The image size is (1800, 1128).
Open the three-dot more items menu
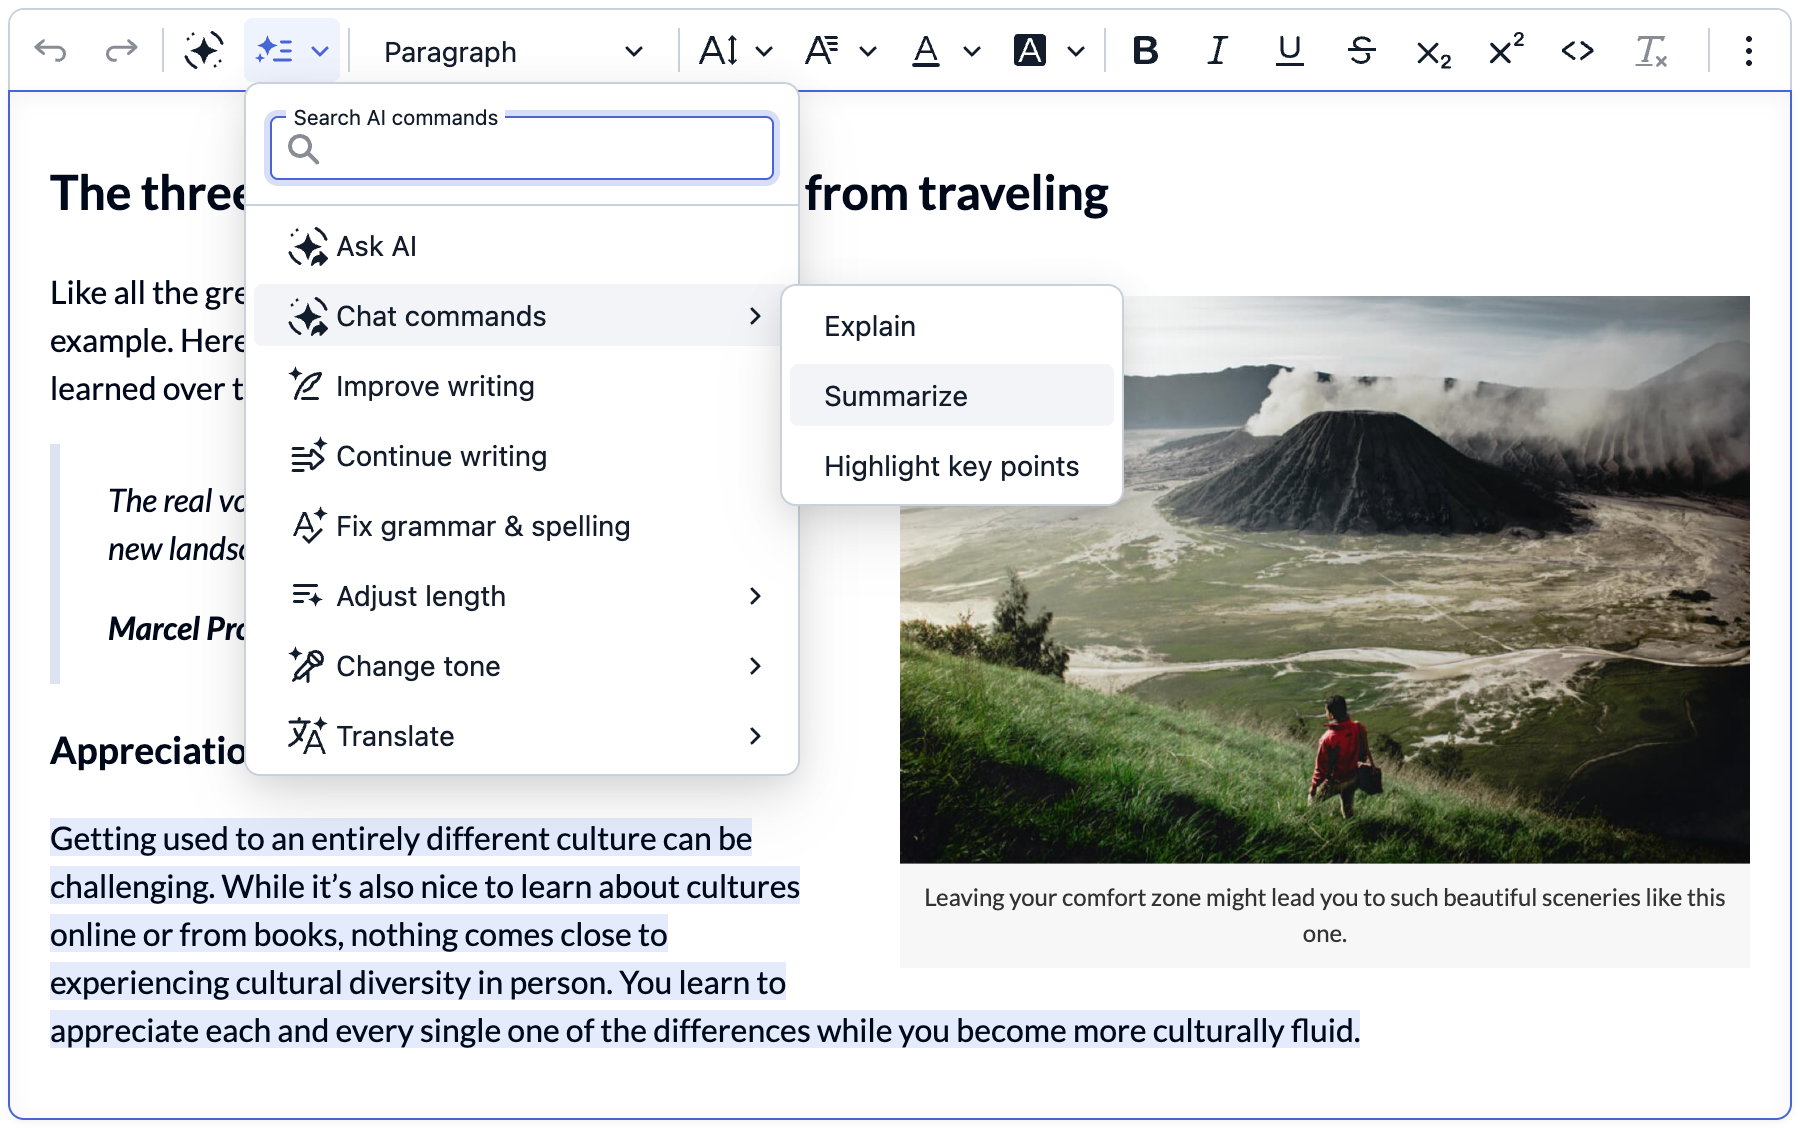(1749, 51)
